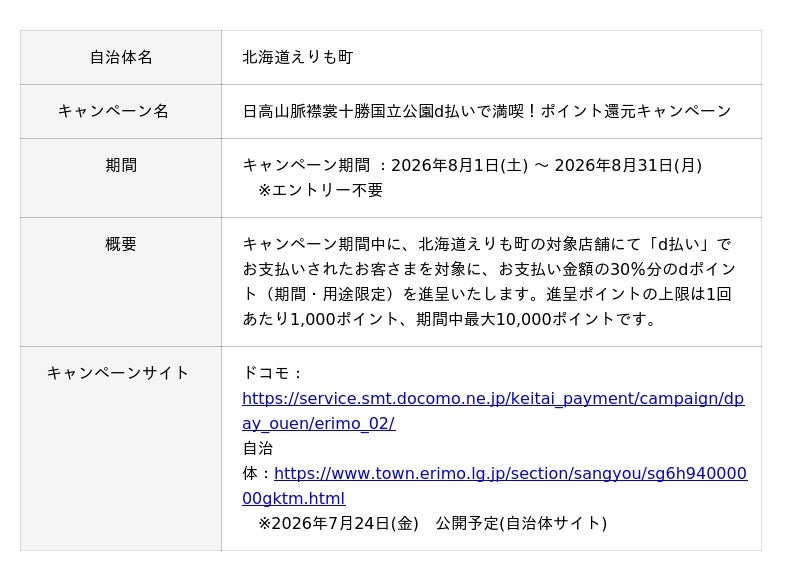Click the 自治体： label above municipality link
The height and width of the screenshot is (581, 800).
point(258,461)
